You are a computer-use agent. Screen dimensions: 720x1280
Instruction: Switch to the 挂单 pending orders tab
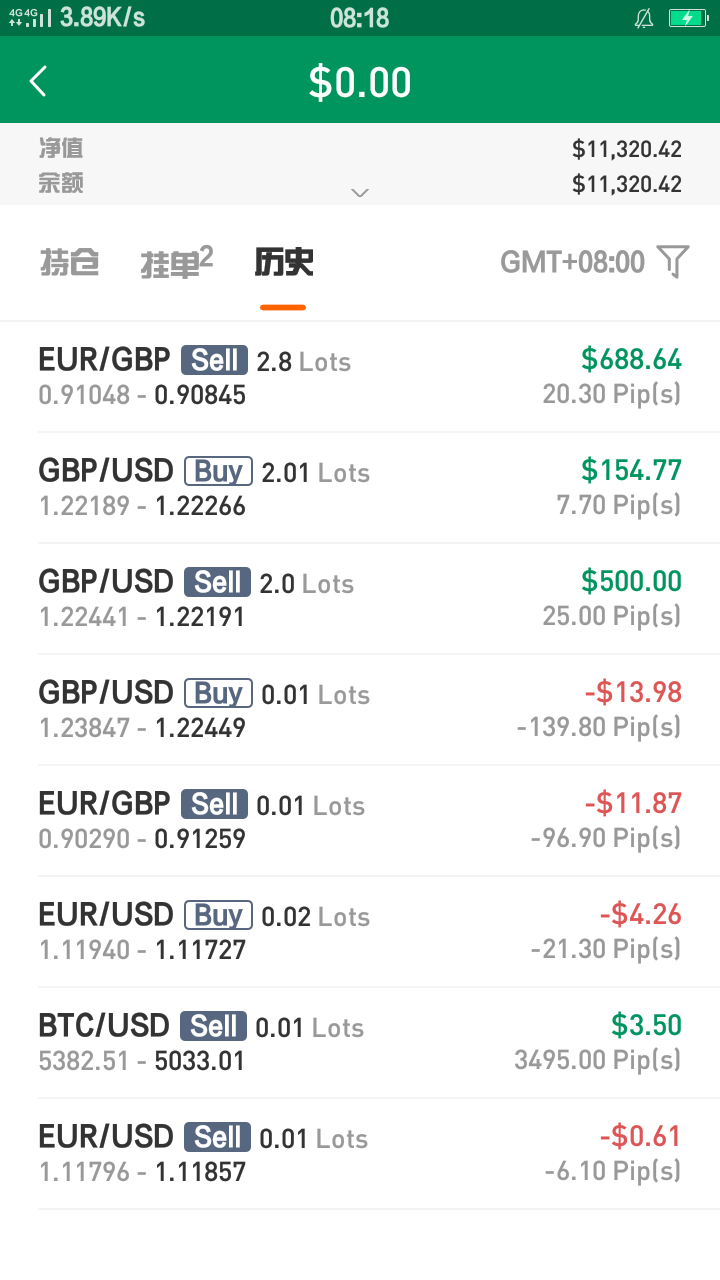[x=176, y=262]
